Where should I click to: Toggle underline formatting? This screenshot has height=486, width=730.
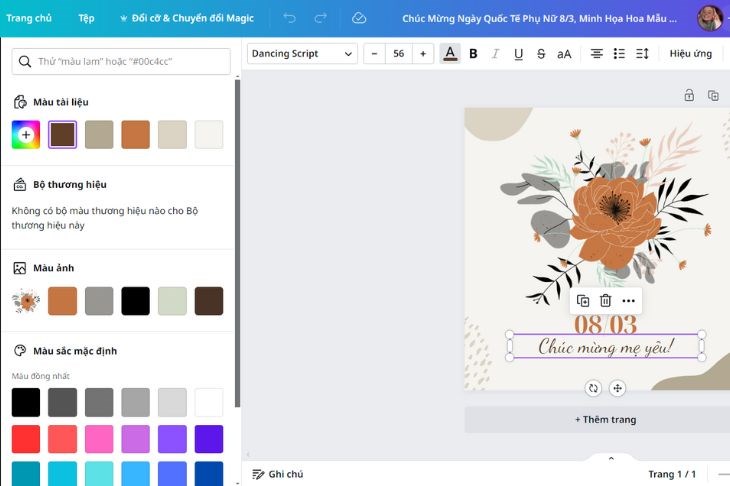pyautogui.click(x=518, y=54)
